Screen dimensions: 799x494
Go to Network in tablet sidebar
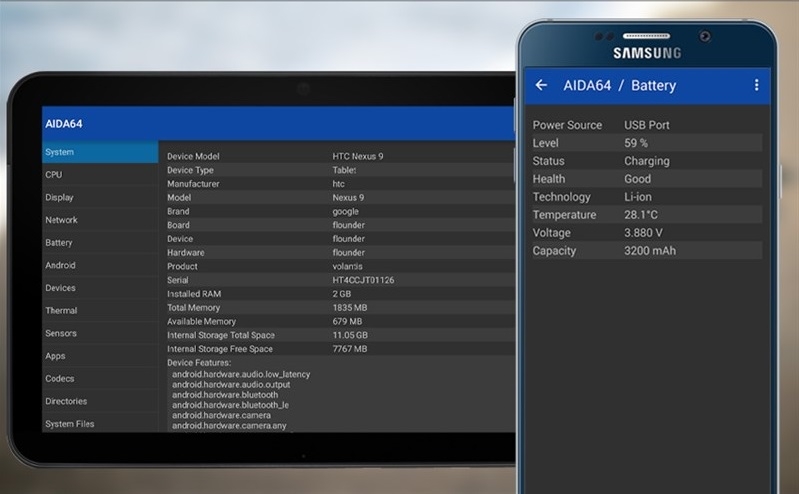[x=100, y=220]
